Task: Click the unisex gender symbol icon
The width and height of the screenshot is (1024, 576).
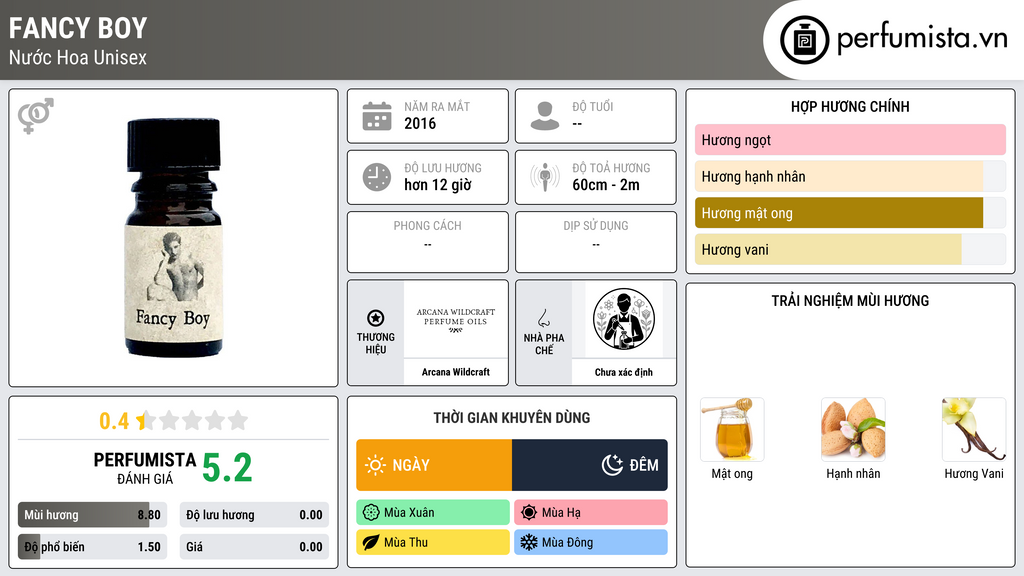Action: pyautogui.click(x=35, y=116)
